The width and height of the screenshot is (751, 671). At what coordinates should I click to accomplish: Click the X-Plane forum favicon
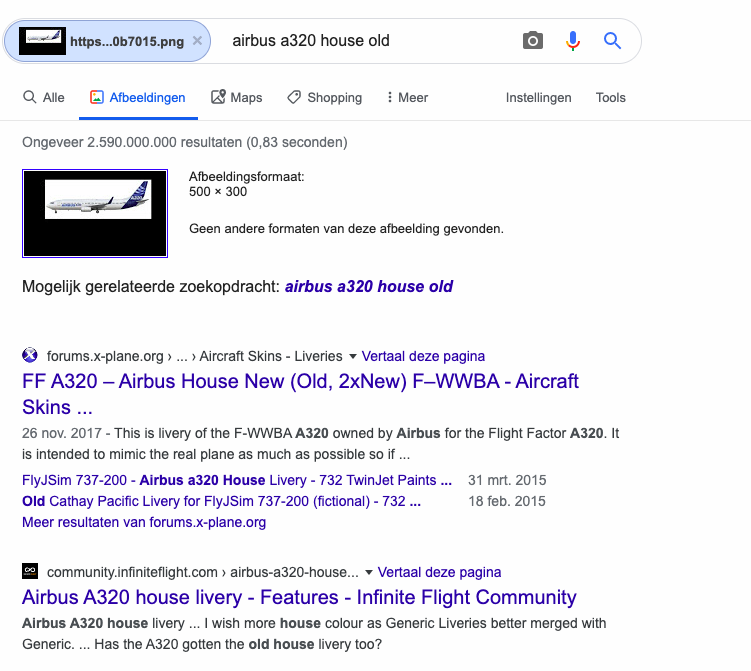point(30,355)
